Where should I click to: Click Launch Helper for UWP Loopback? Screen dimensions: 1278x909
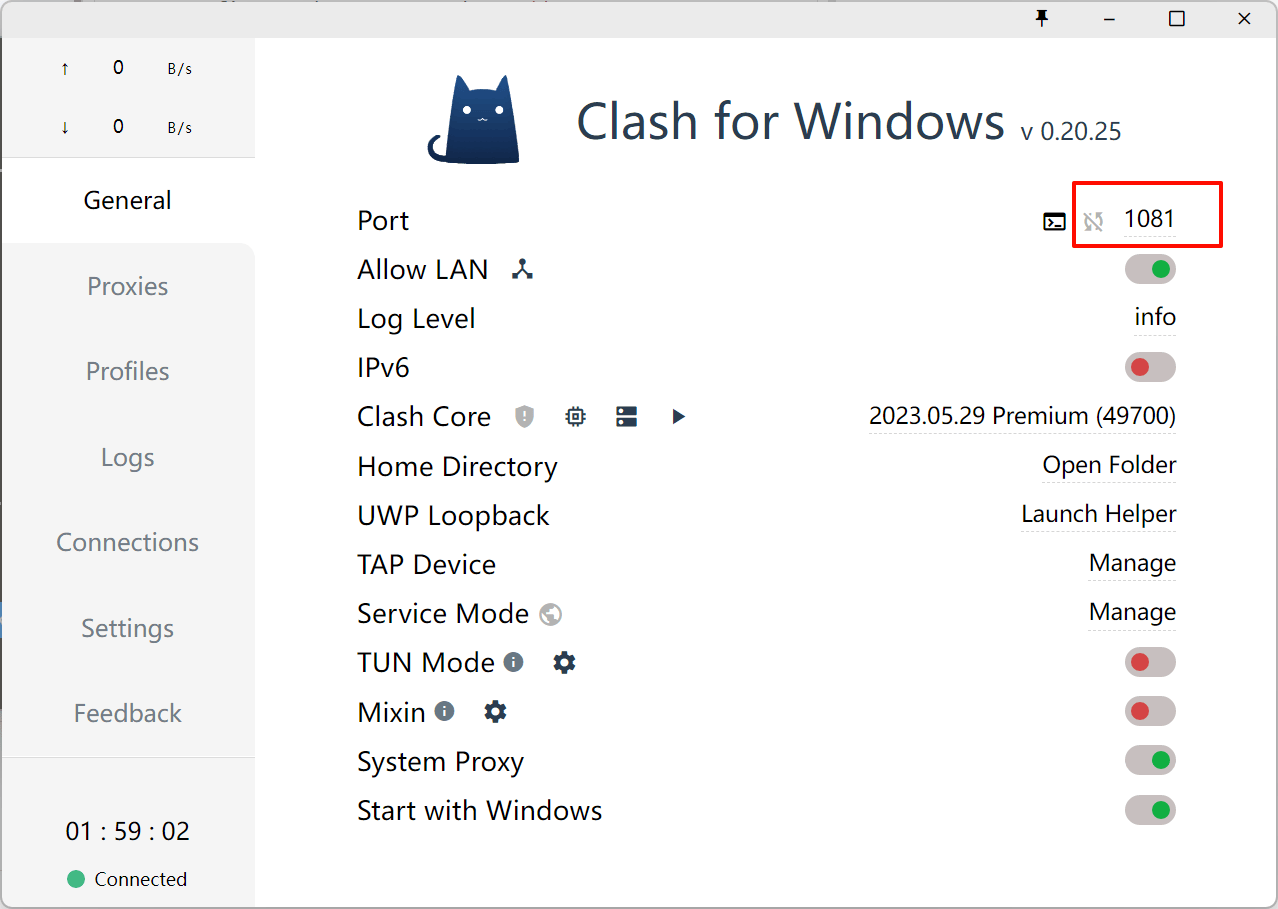coord(1098,514)
